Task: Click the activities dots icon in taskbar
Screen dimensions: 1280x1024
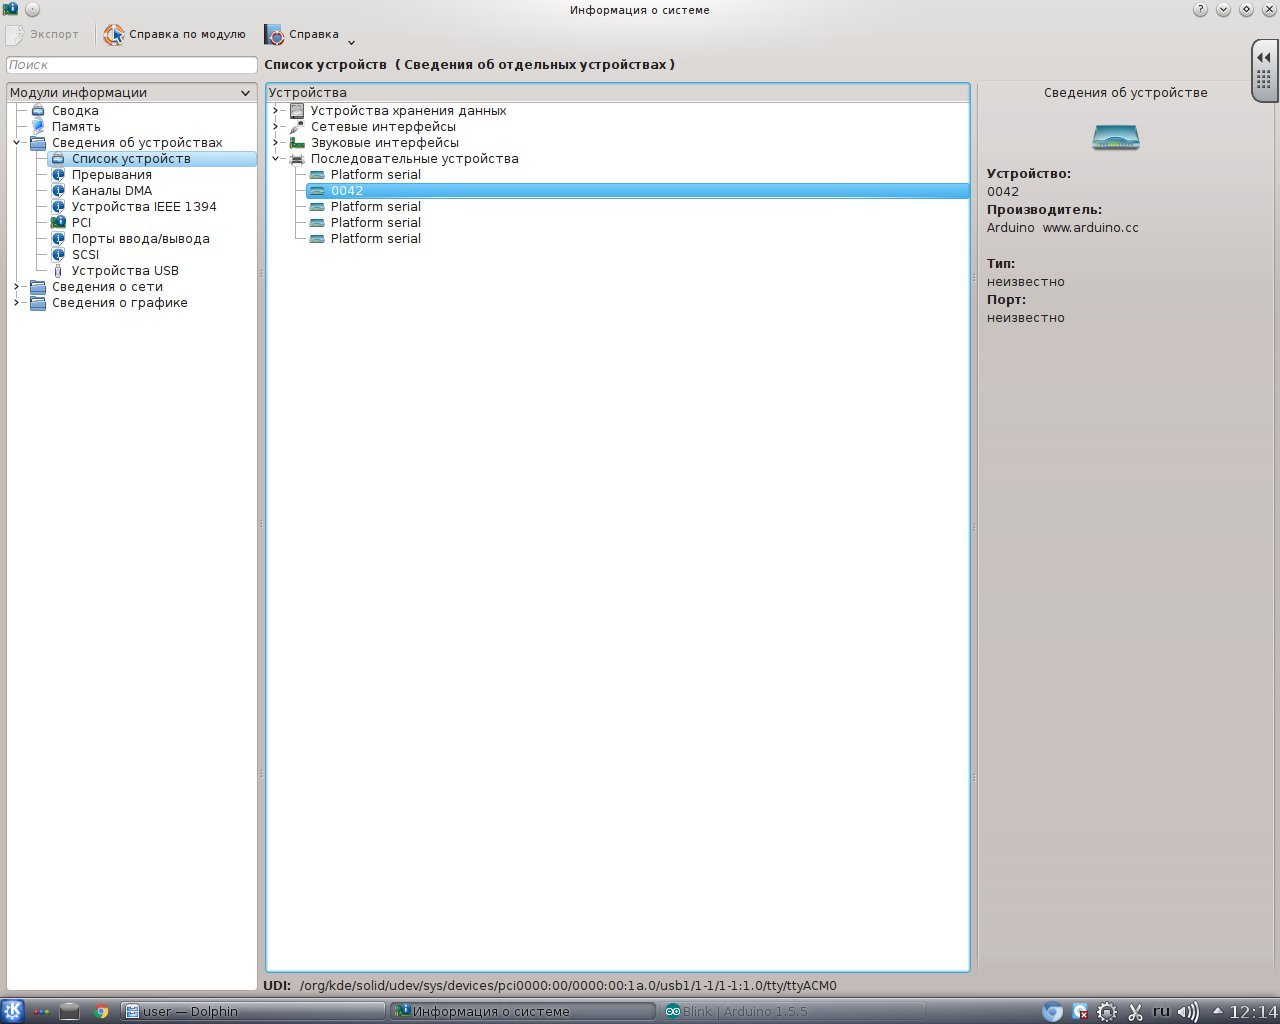Action: click(x=41, y=1011)
